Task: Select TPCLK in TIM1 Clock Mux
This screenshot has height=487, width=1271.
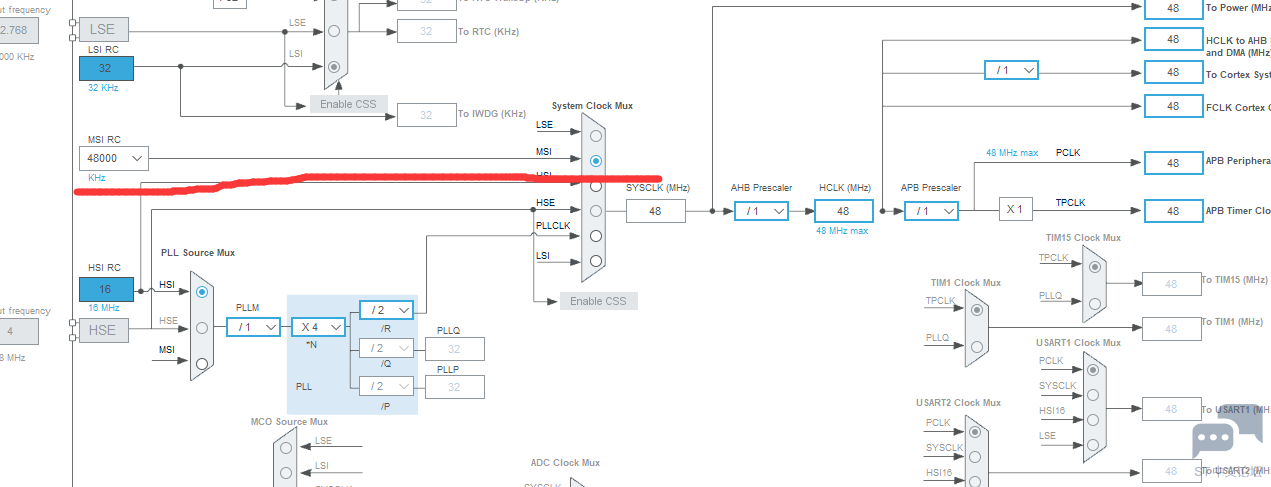Action: (976, 309)
